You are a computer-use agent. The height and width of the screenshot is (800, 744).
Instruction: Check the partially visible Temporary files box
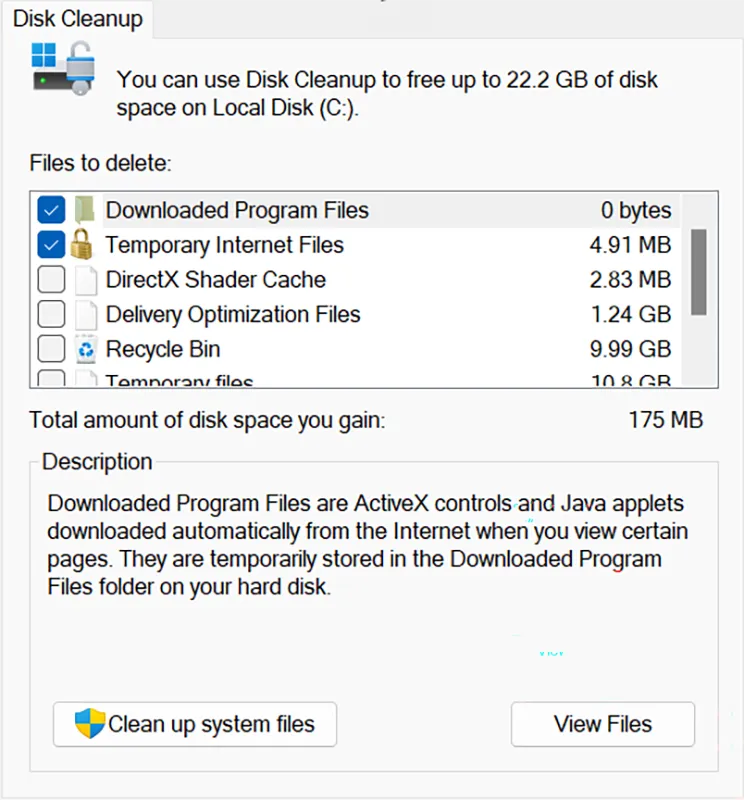(x=51, y=380)
